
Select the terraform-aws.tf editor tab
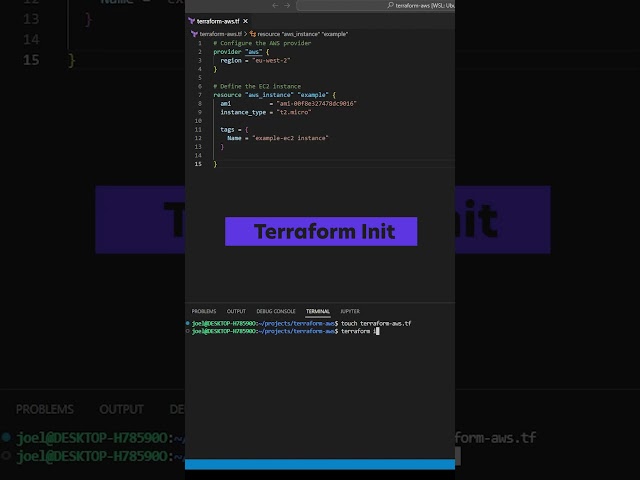pyautogui.click(x=218, y=21)
